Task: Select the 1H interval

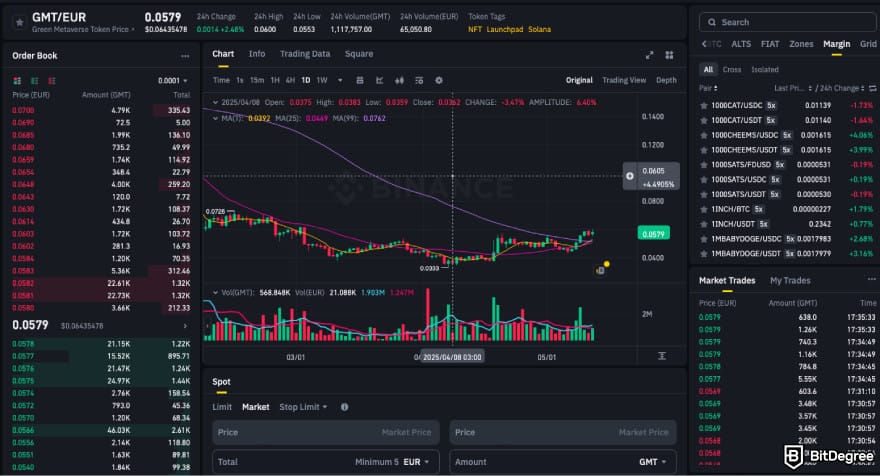Action: [275, 80]
